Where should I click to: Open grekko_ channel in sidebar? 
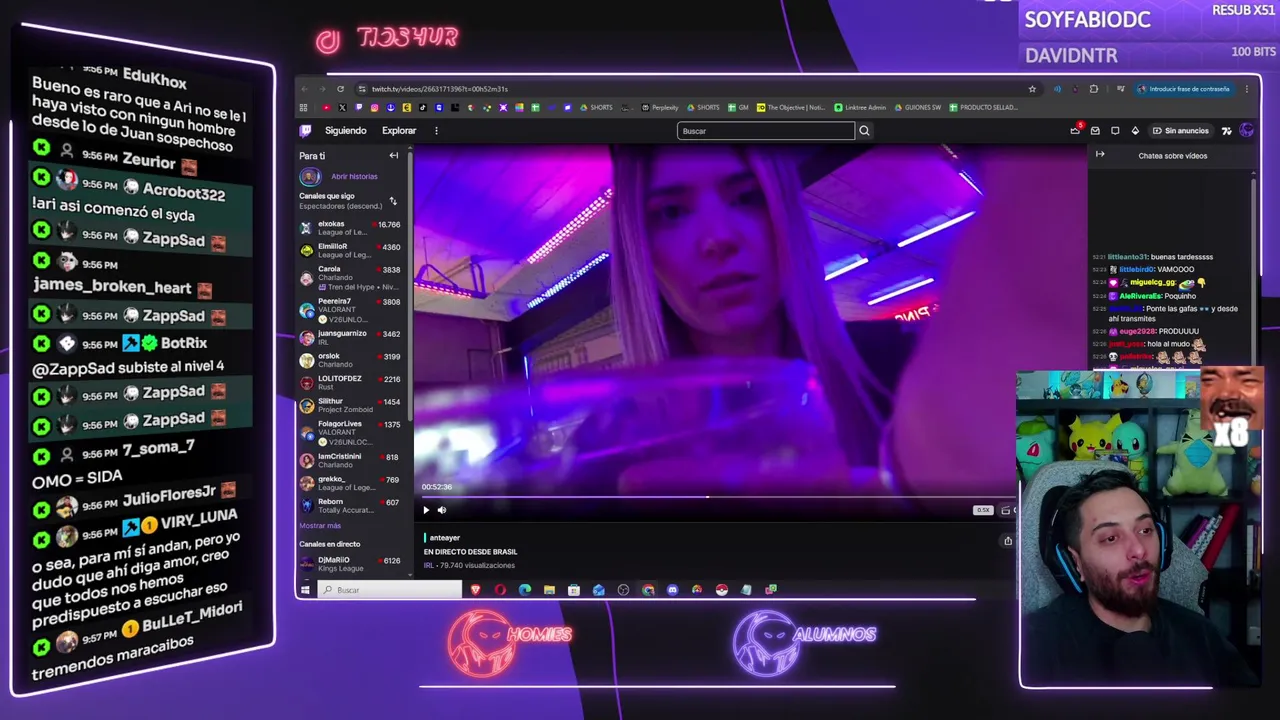tap(350, 483)
